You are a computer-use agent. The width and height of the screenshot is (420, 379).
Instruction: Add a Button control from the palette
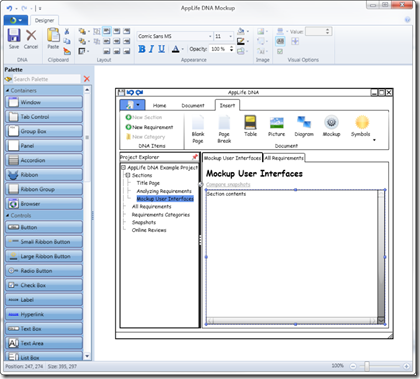(x=44, y=227)
